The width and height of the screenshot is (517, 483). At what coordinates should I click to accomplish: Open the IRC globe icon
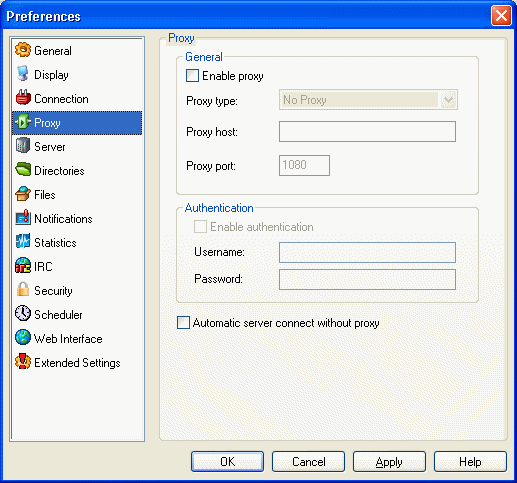click(23, 266)
